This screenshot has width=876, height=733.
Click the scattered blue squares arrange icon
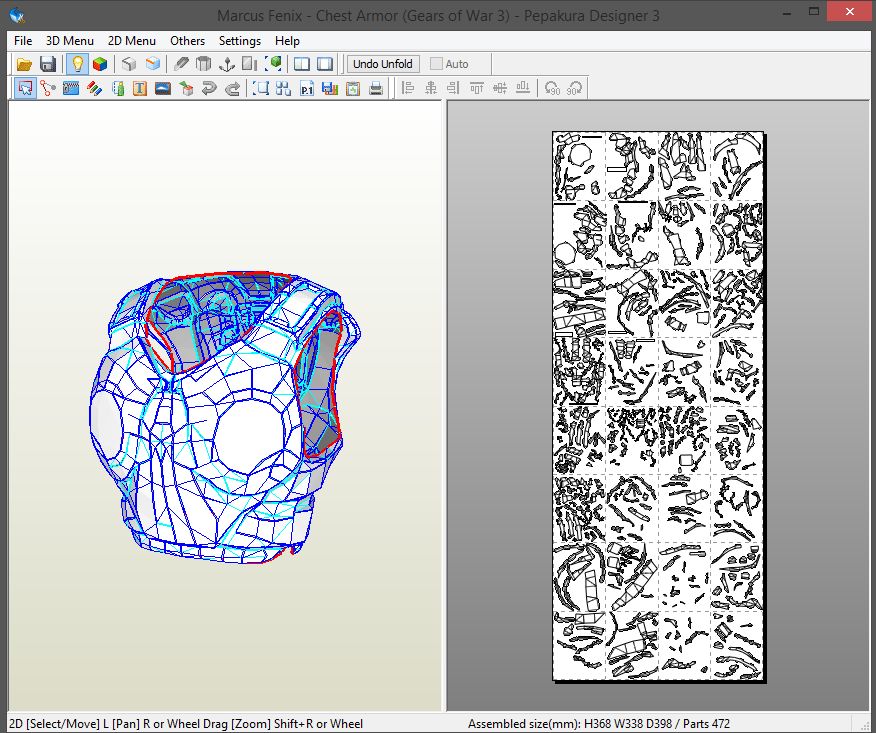(x=284, y=88)
